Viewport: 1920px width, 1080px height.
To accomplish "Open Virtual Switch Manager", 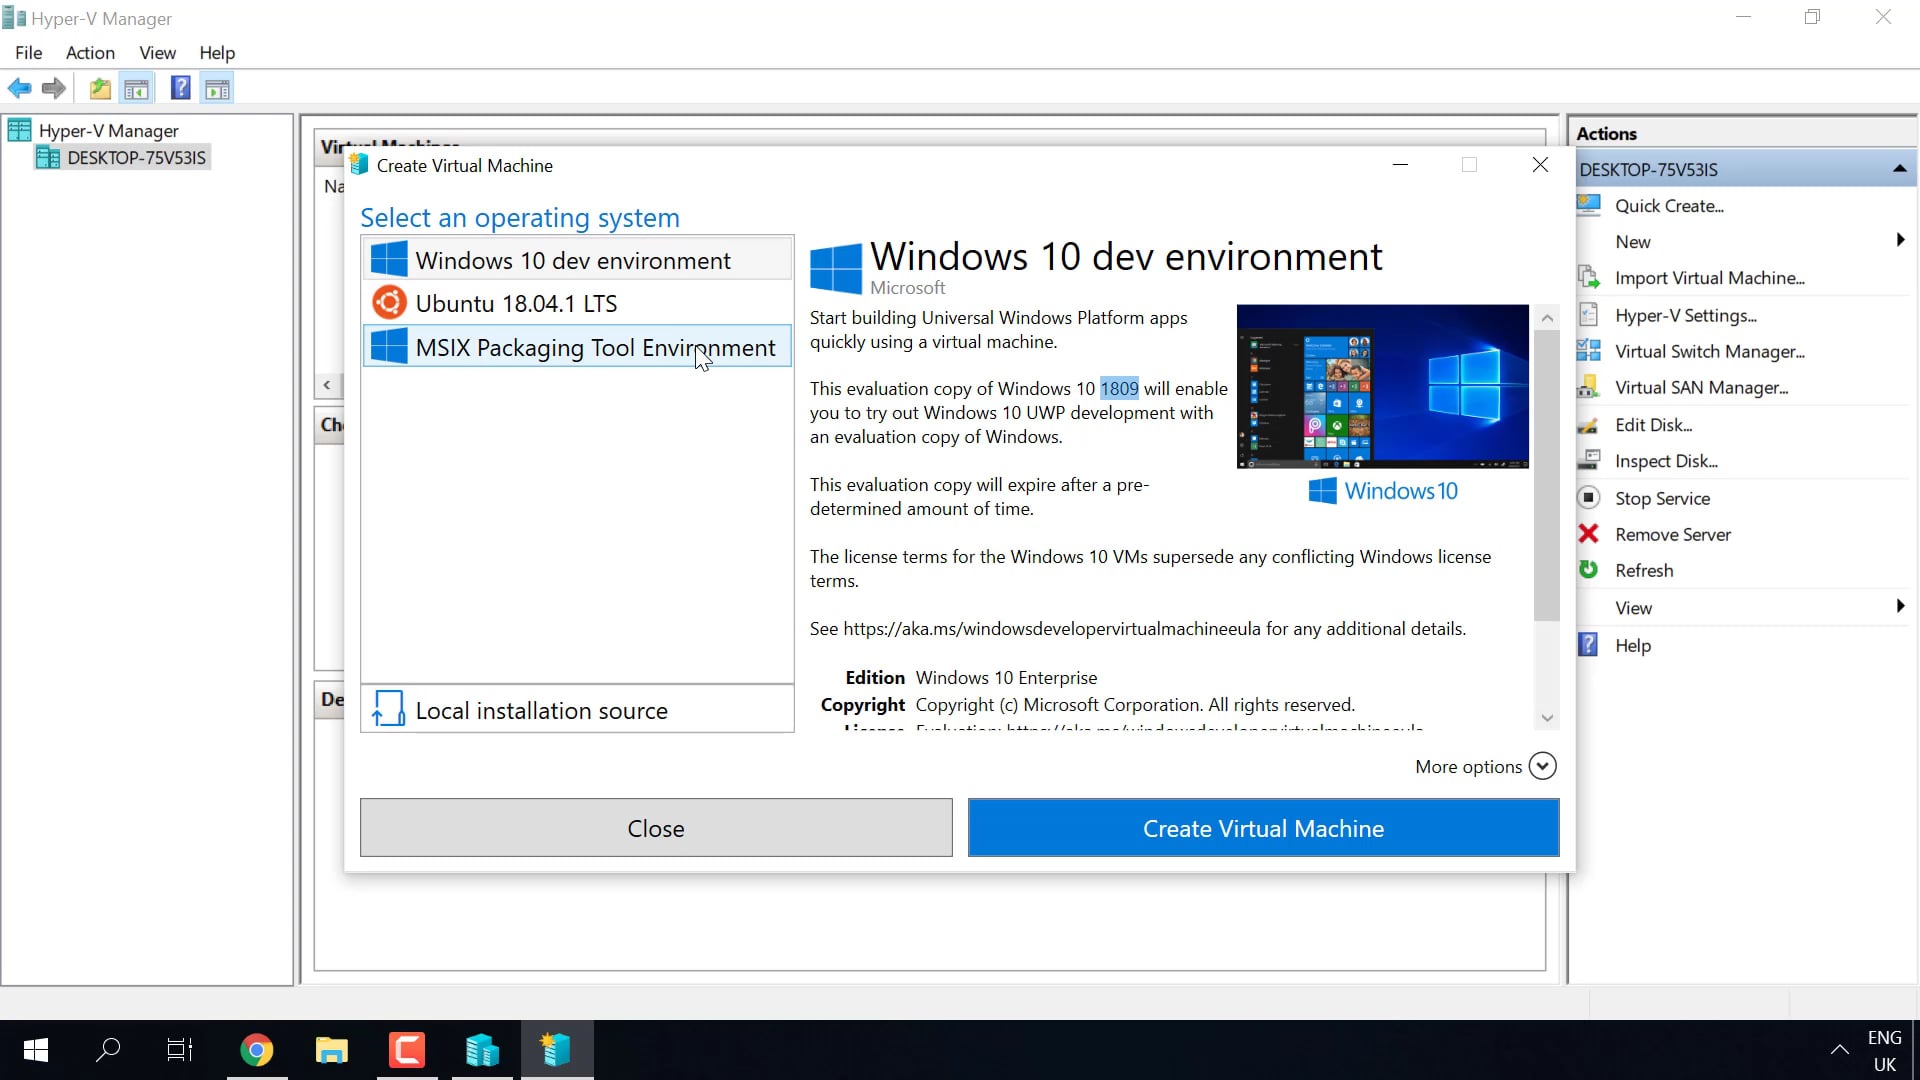I will point(1708,352).
